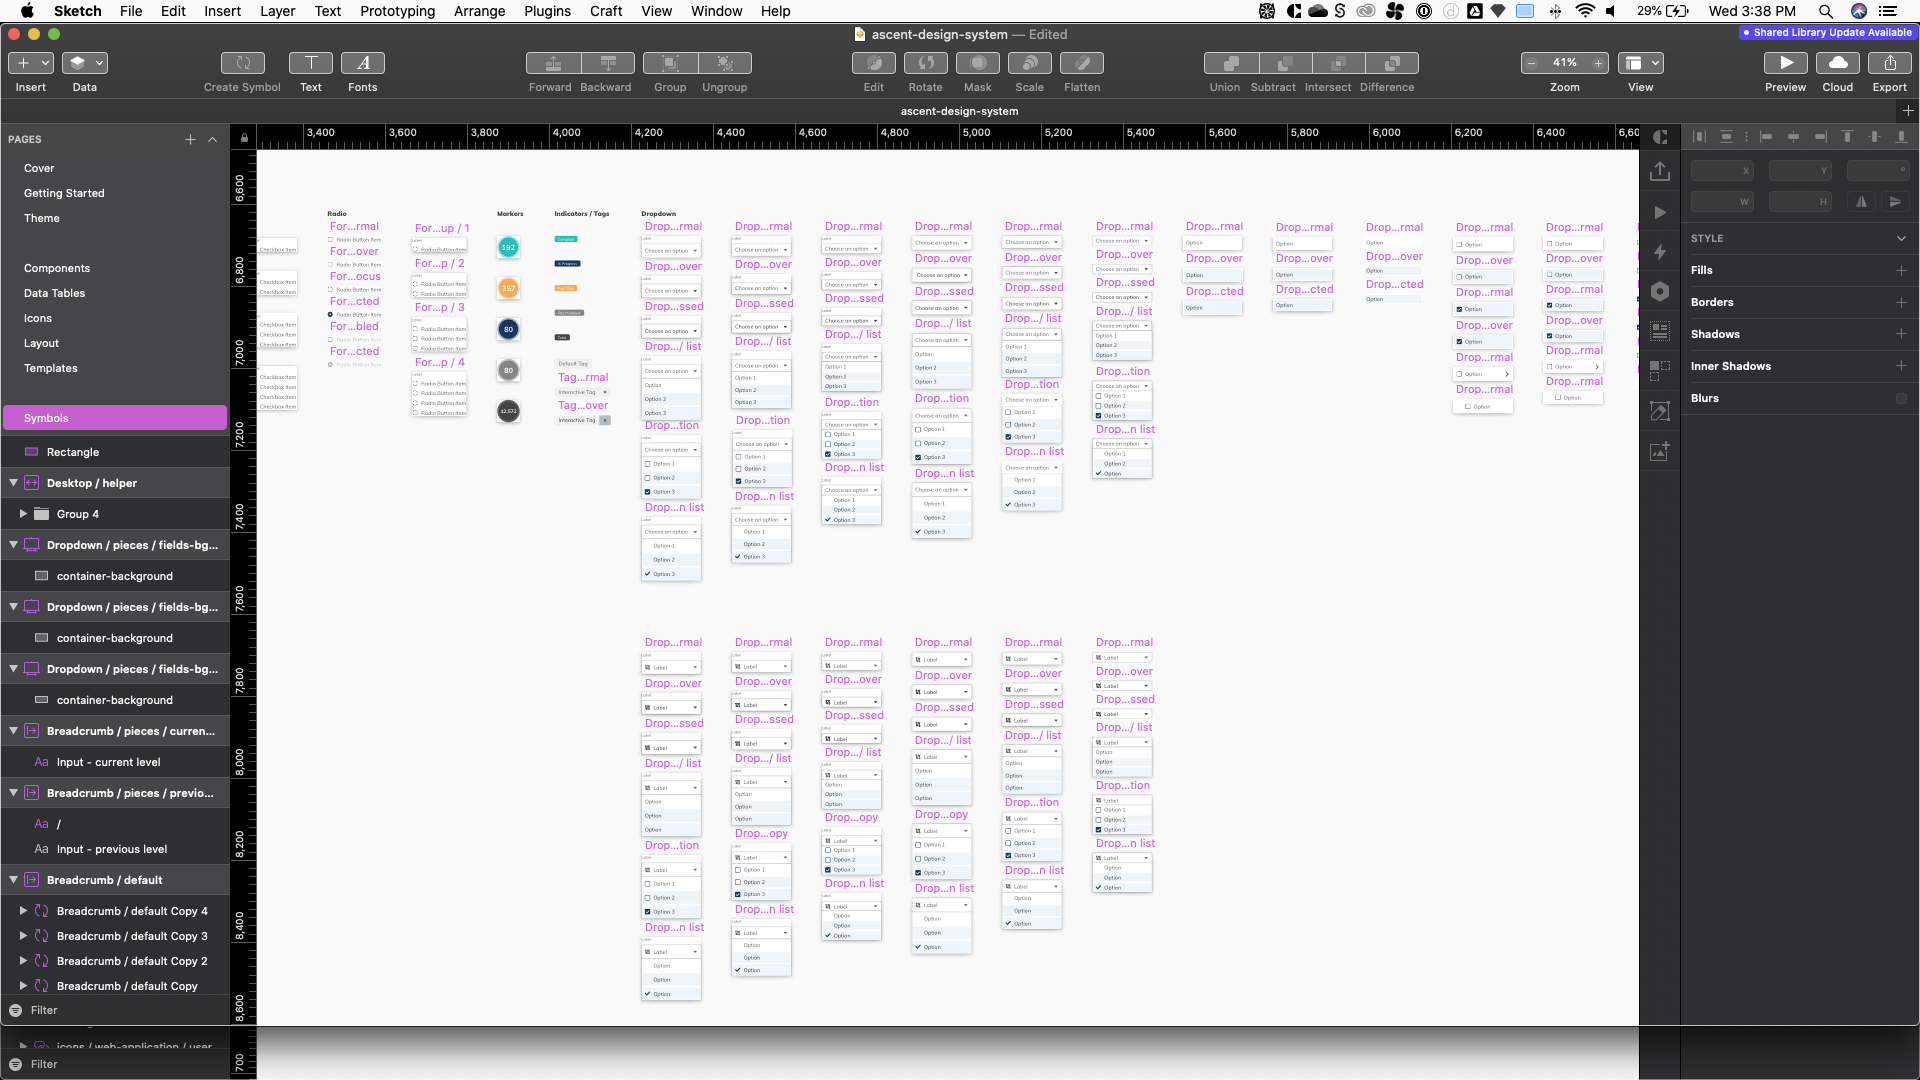Expand the Group 4 layer
This screenshot has height=1080, width=1920.
click(x=23, y=514)
